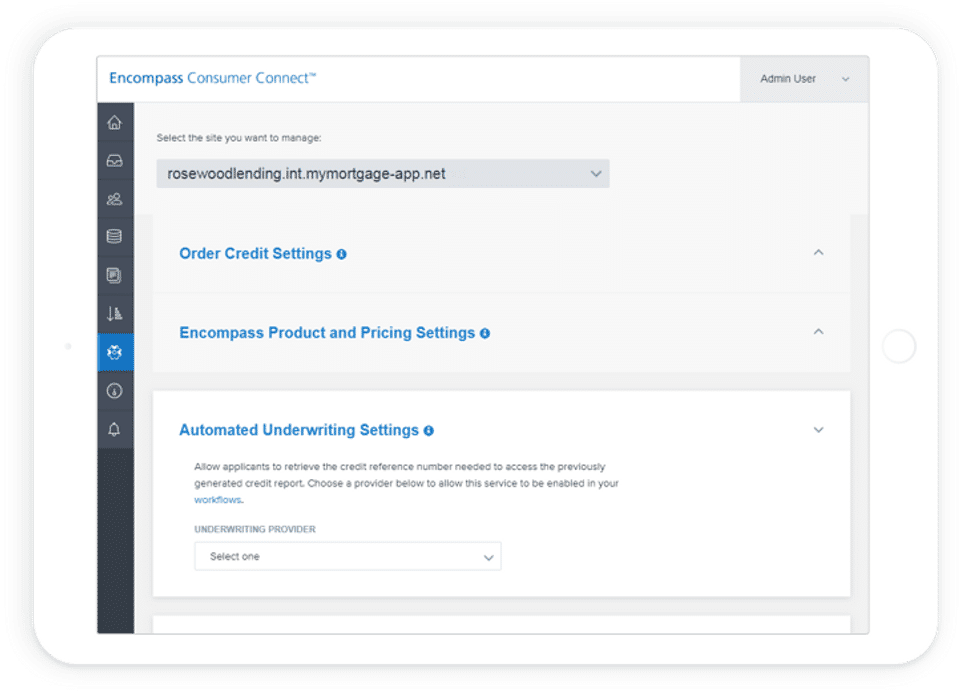
Task: Click info icon beside Automated Underwriting Settings
Action: point(429,431)
